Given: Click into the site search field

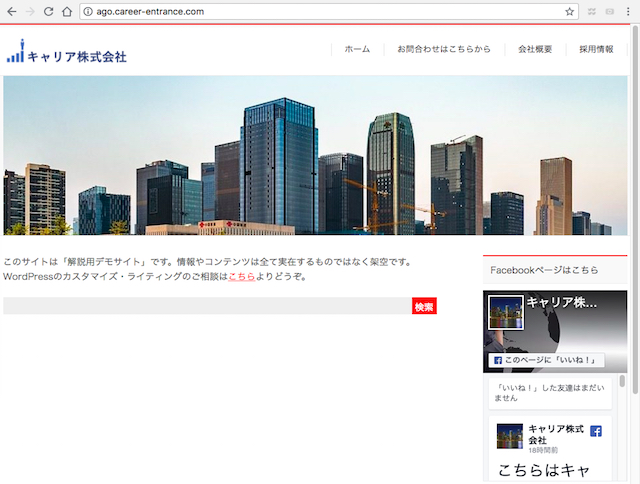Looking at the screenshot, I should pos(207,306).
